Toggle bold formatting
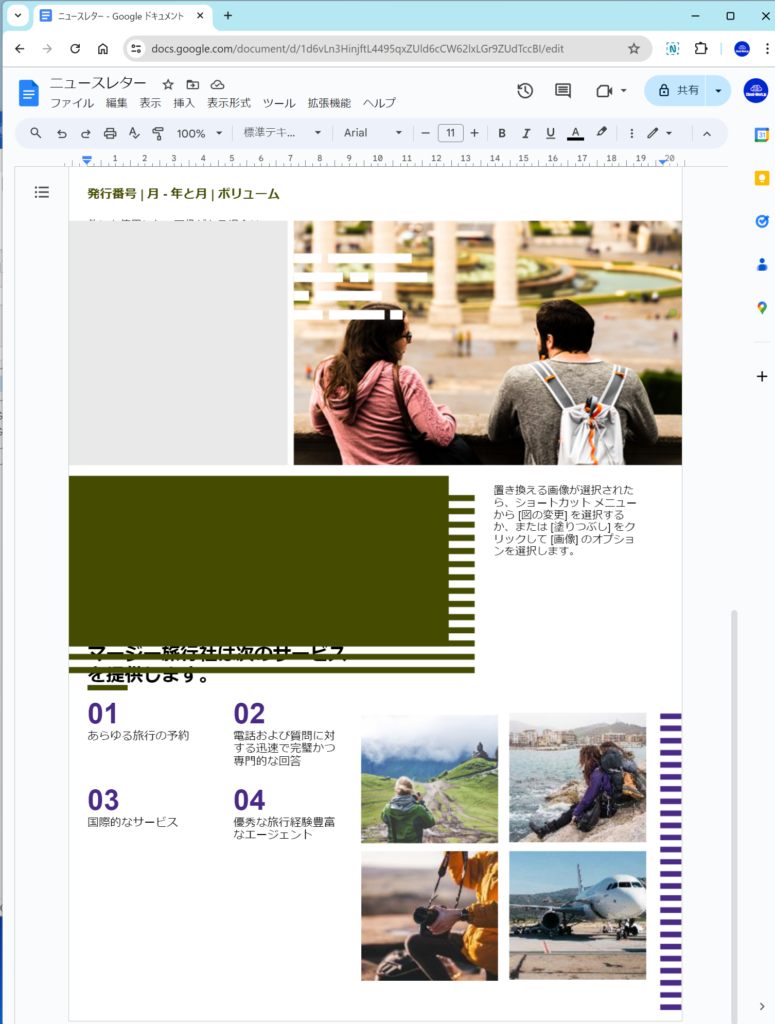The image size is (775, 1024). (x=502, y=133)
